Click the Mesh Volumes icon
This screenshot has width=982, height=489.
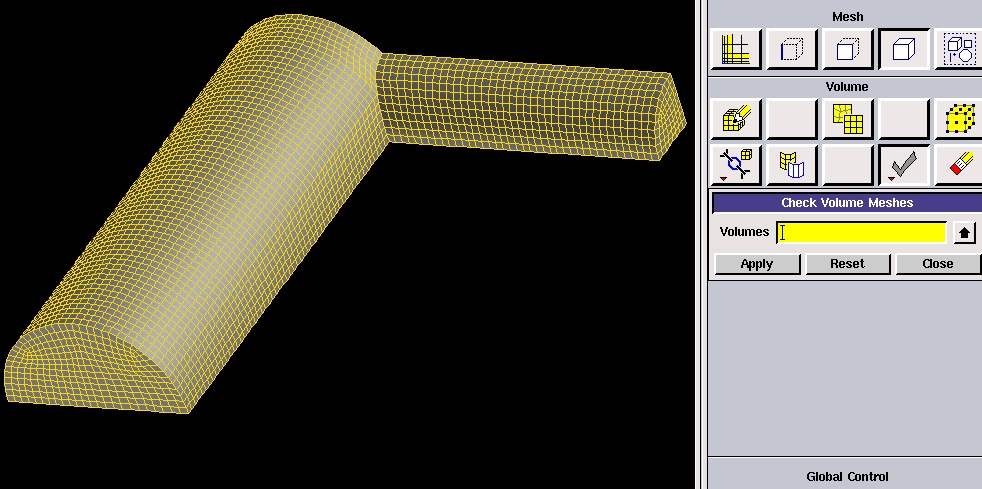[x=736, y=120]
